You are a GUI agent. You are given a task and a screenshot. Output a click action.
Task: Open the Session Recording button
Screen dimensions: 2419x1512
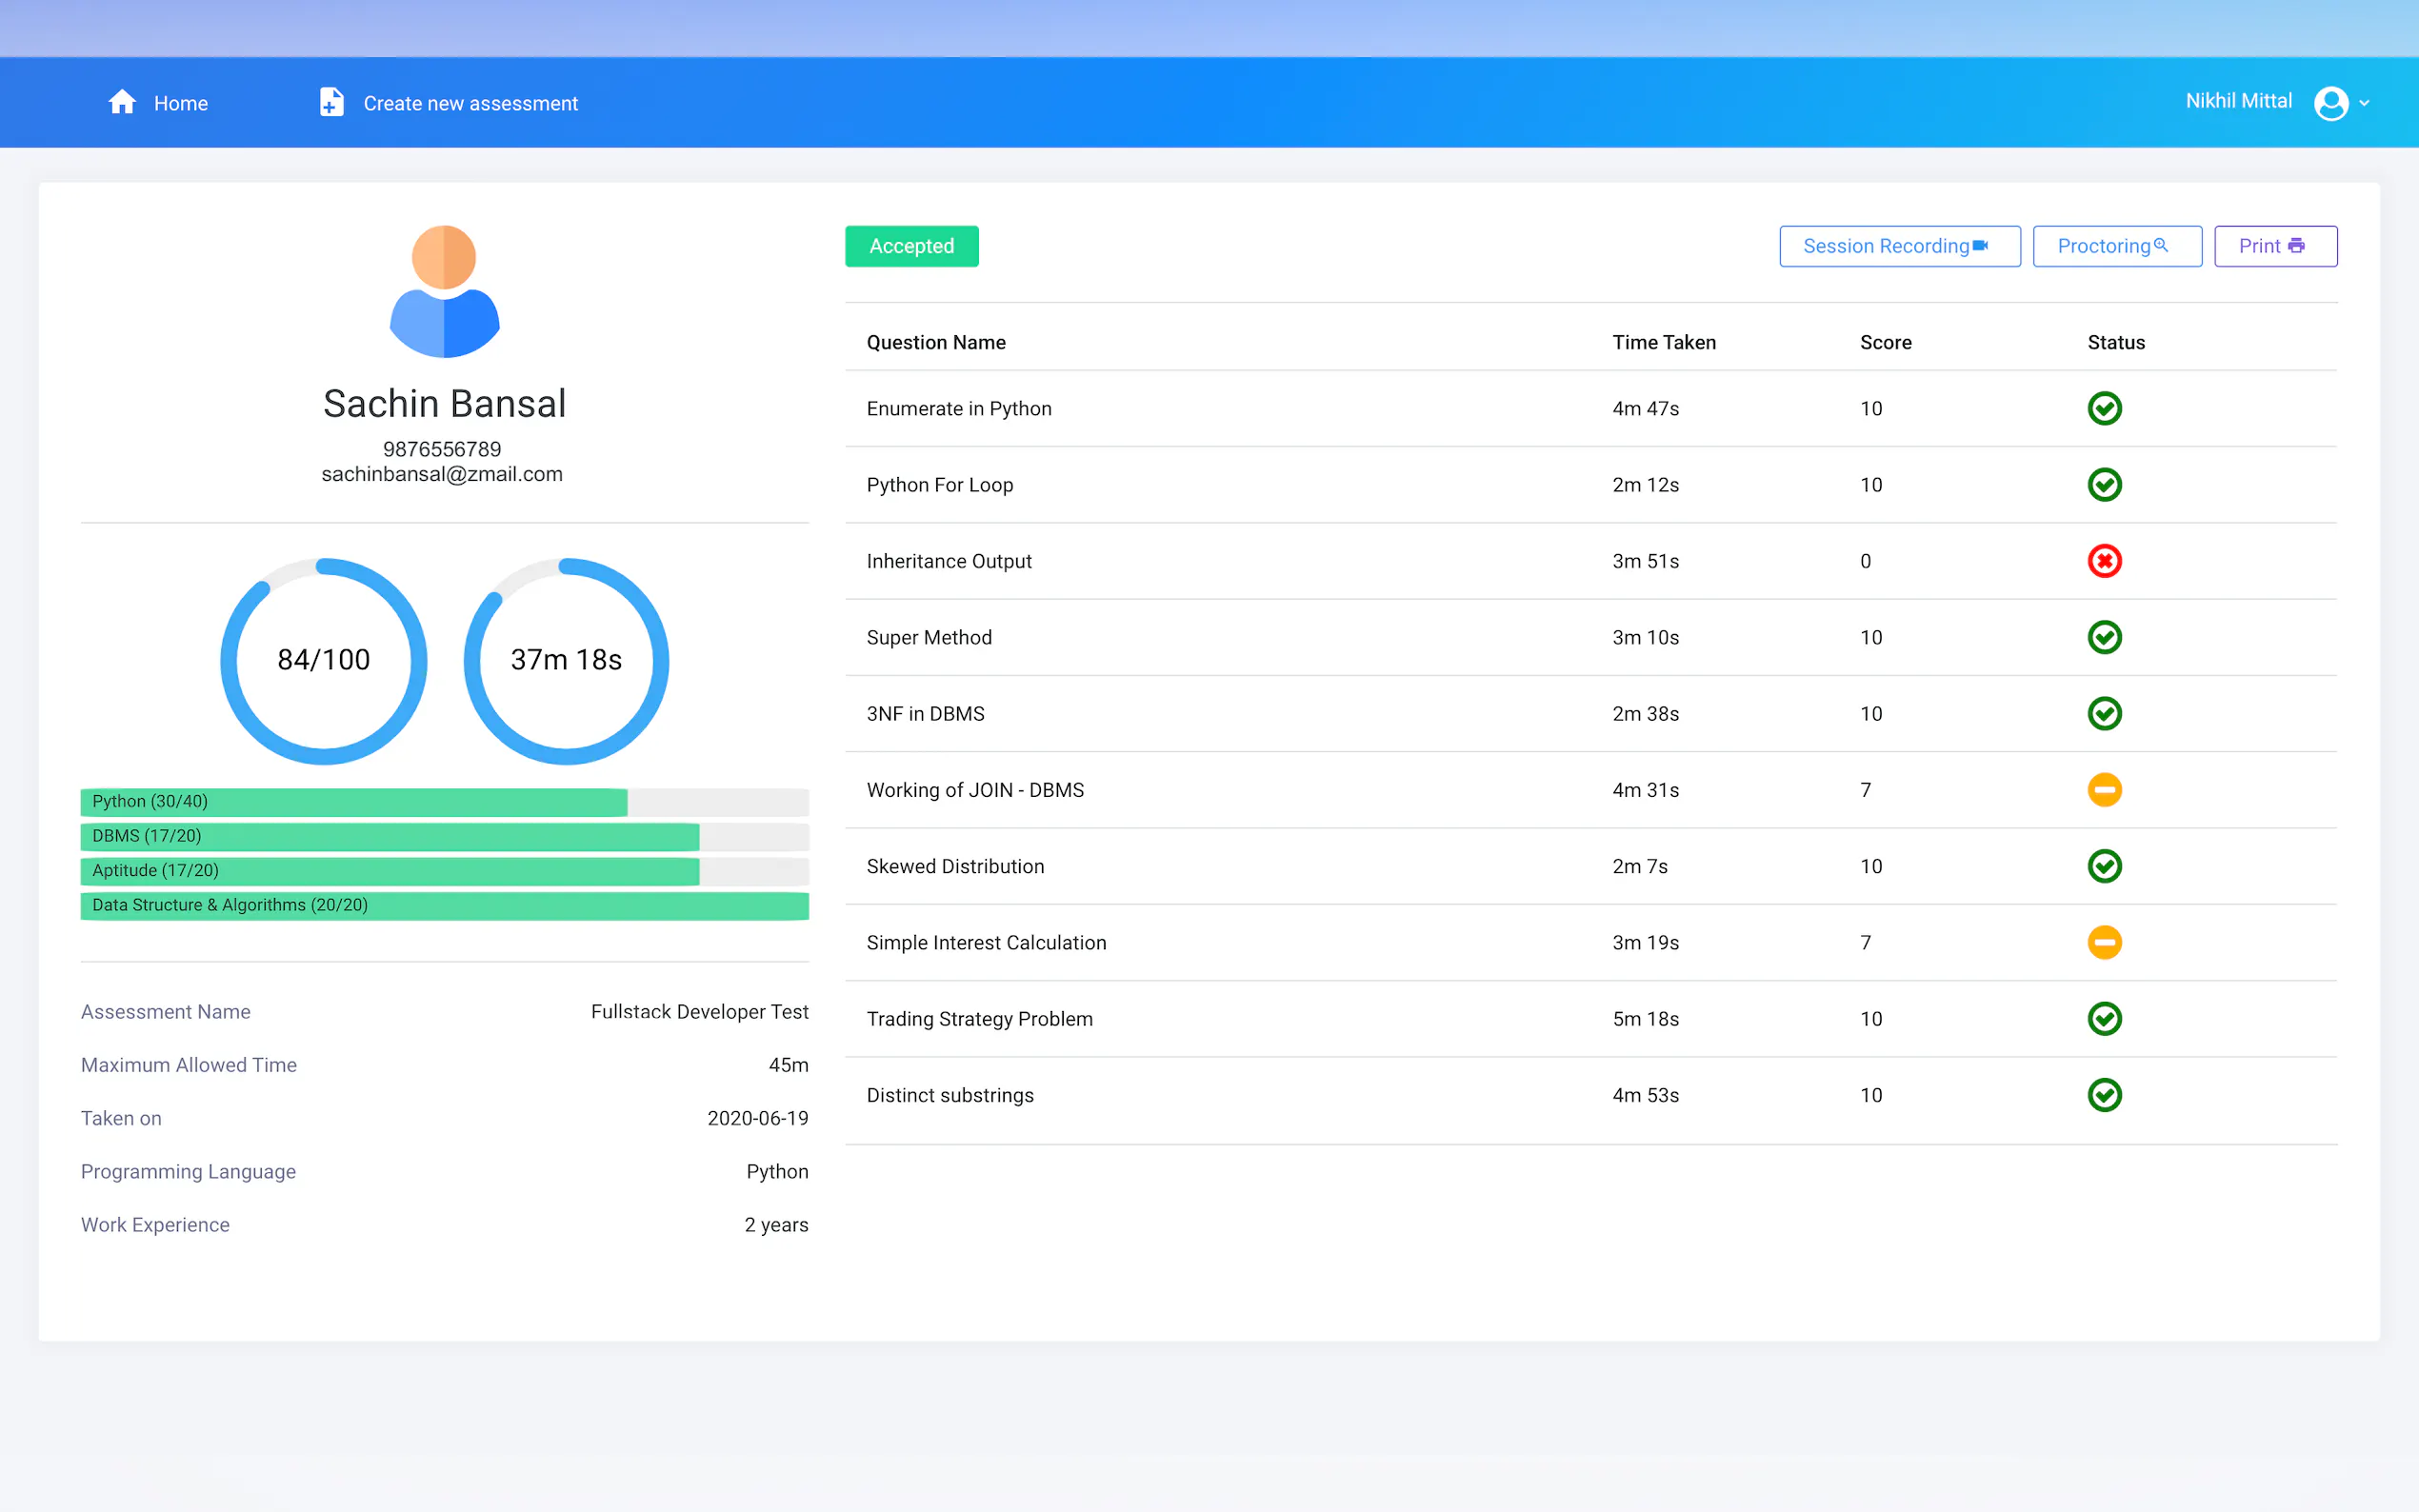[x=1899, y=246]
